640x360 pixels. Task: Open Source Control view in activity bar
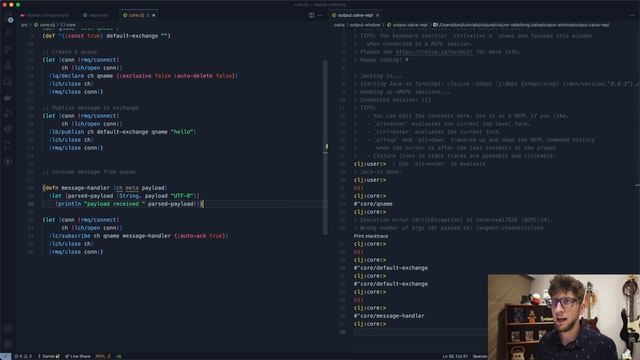pyautogui.click(x=8, y=49)
